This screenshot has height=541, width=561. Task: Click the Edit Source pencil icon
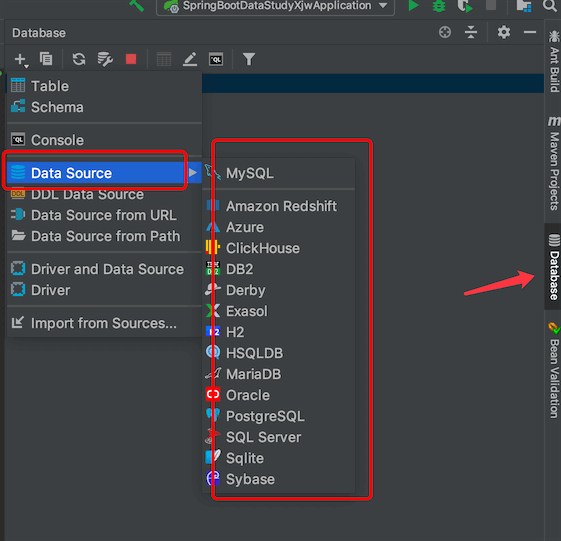190,59
